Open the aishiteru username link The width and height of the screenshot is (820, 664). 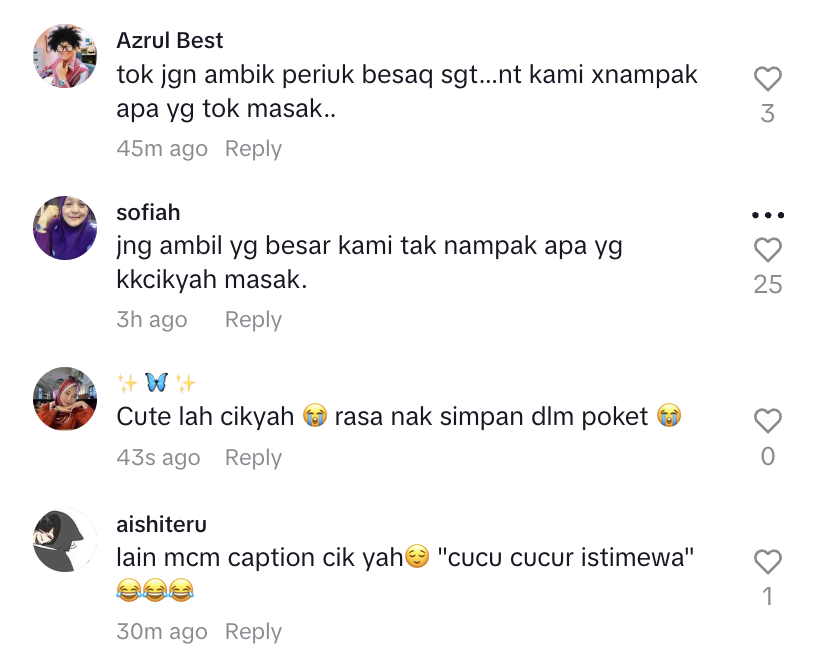[161, 524]
